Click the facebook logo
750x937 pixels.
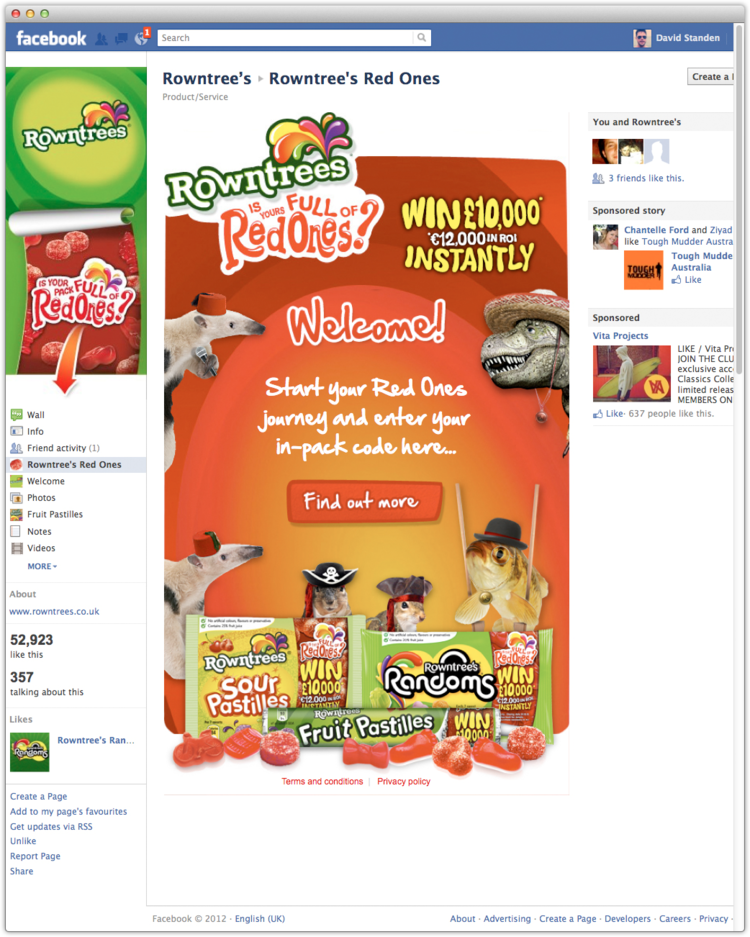pyautogui.click(x=51, y=38)
